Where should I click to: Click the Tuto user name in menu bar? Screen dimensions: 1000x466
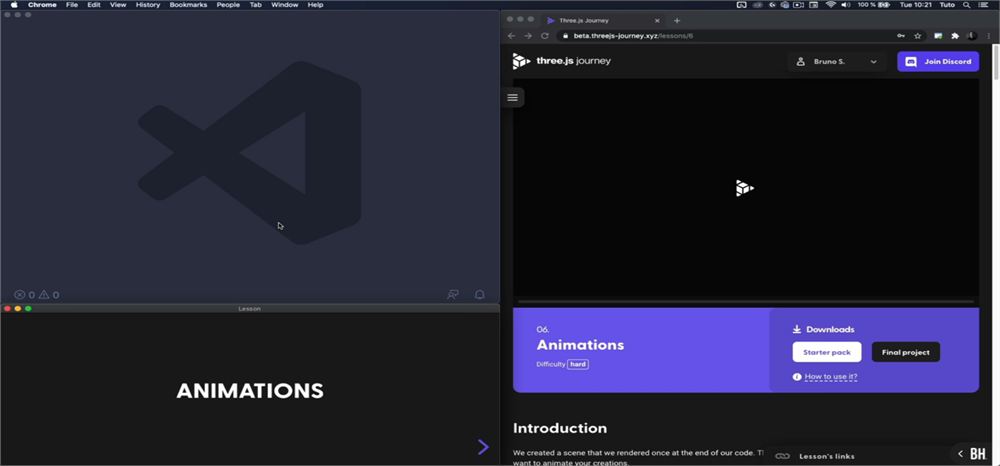[947, 4]
